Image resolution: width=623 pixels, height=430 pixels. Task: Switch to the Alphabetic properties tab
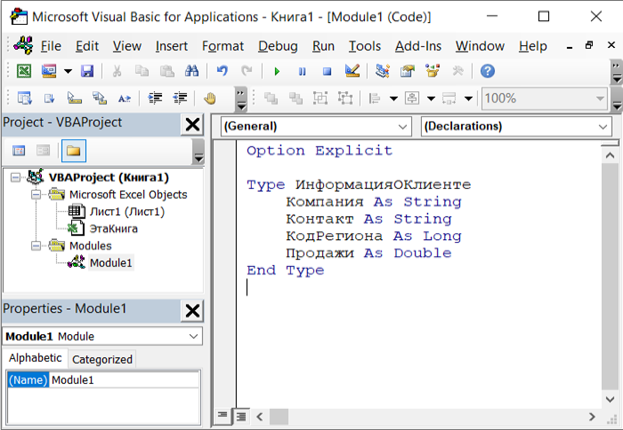(x=35, y=358)
